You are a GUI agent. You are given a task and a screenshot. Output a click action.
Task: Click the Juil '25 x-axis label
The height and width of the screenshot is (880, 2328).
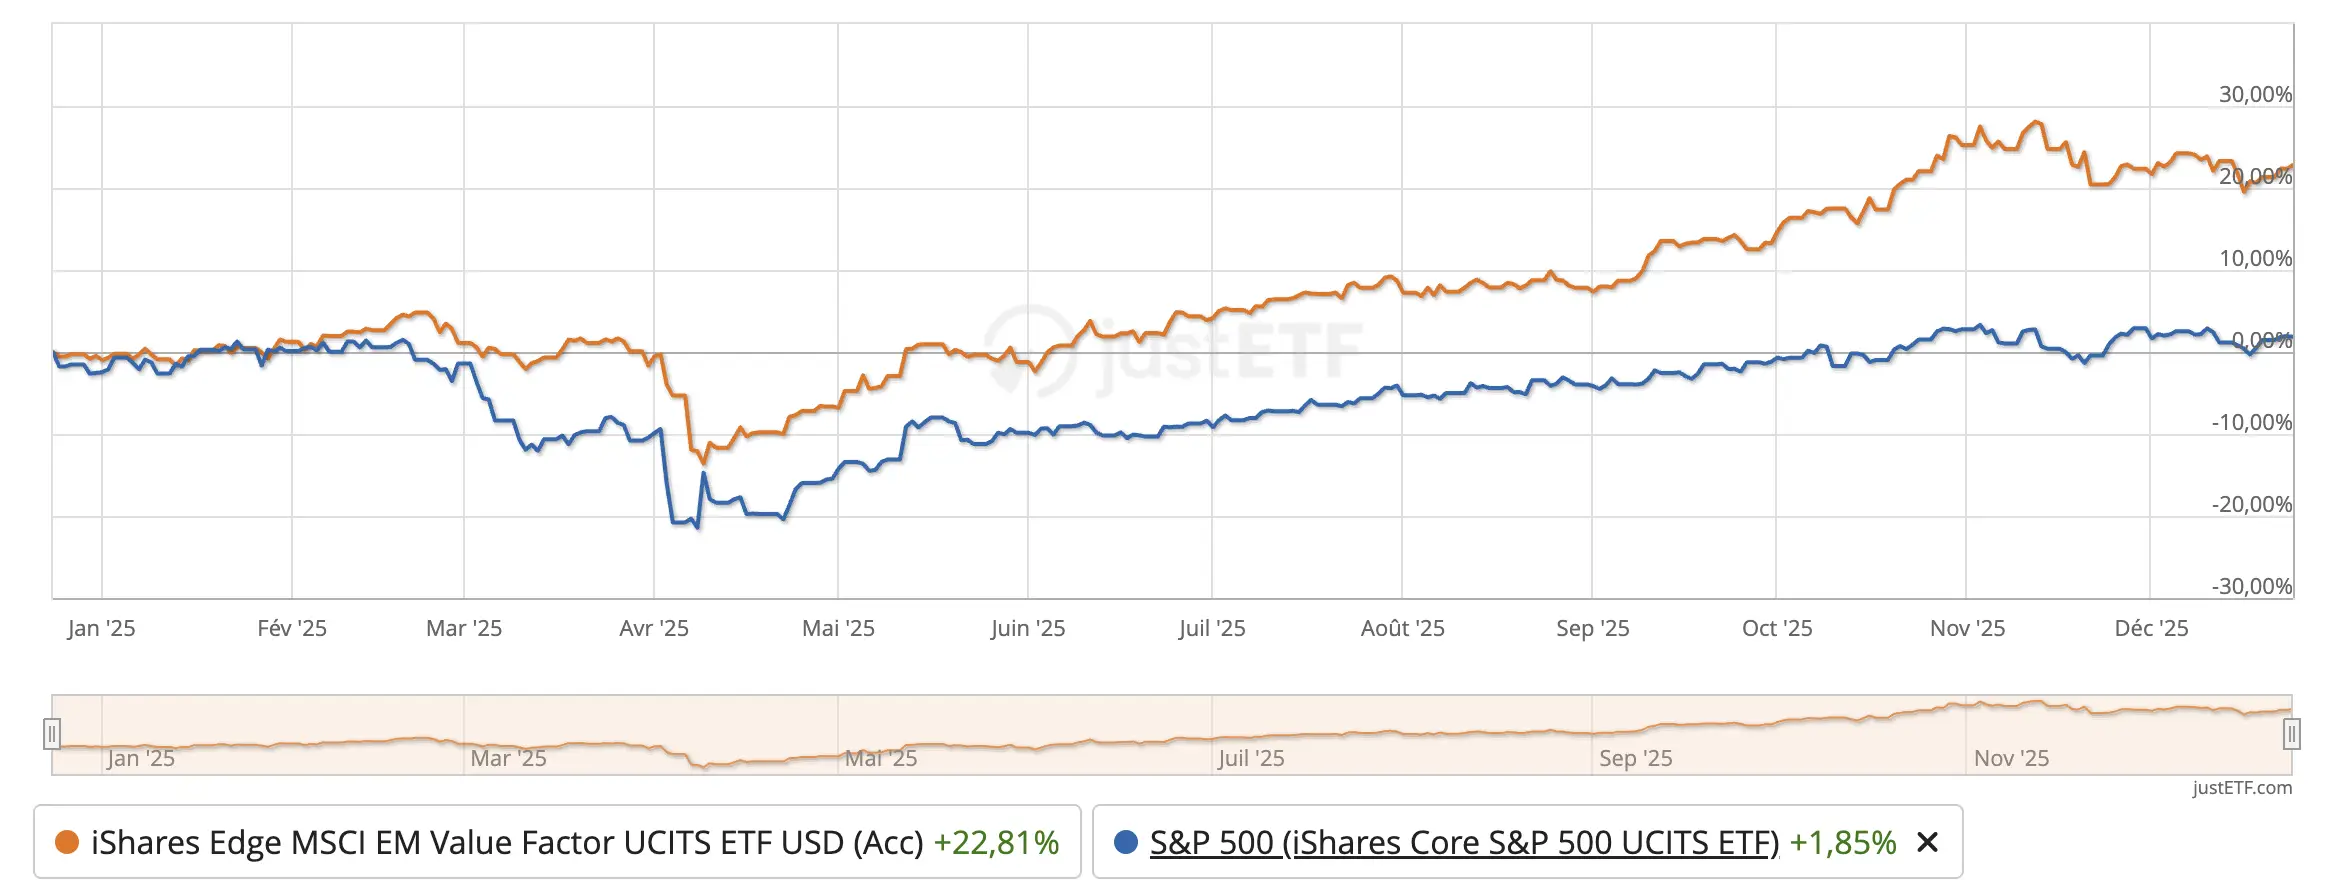point(1212,628)
